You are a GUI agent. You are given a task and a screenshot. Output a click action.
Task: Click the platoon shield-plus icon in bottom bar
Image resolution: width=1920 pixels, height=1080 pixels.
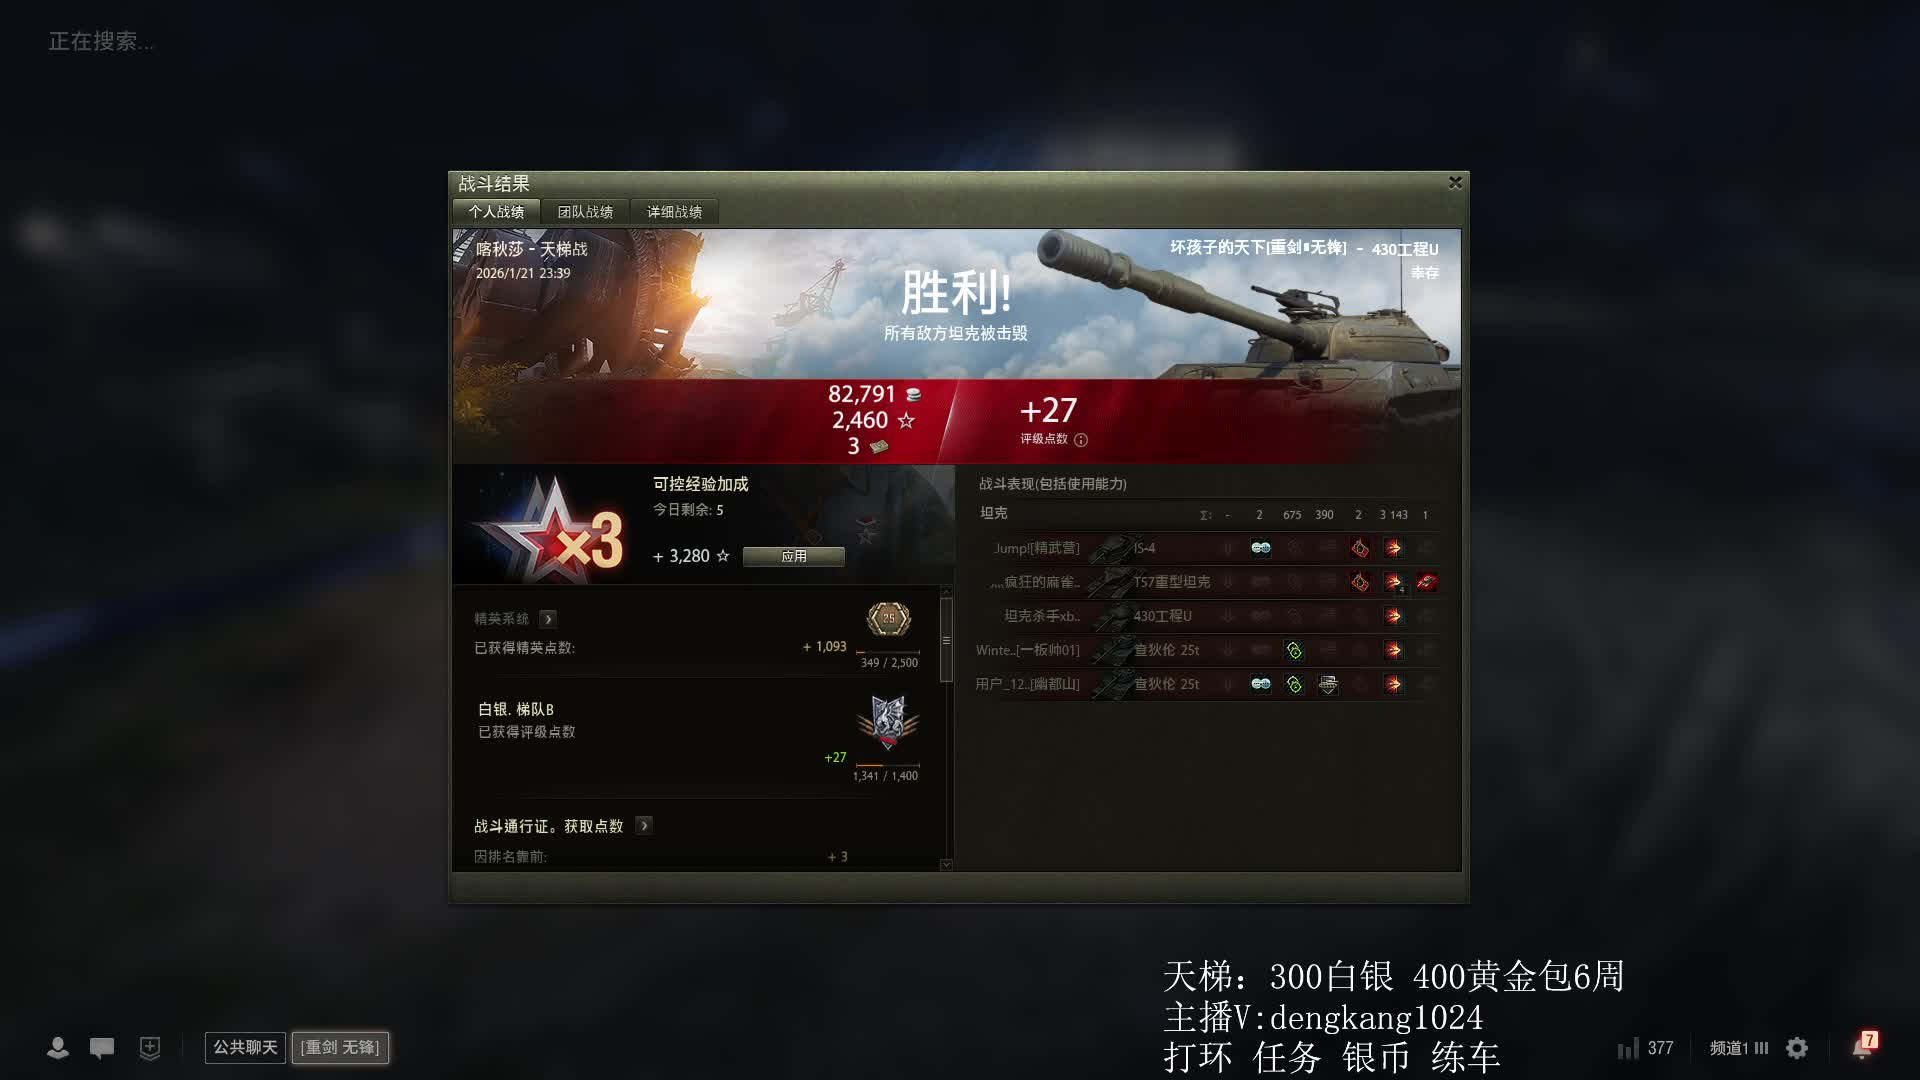pyautogui.click(x=150, y=1047)
